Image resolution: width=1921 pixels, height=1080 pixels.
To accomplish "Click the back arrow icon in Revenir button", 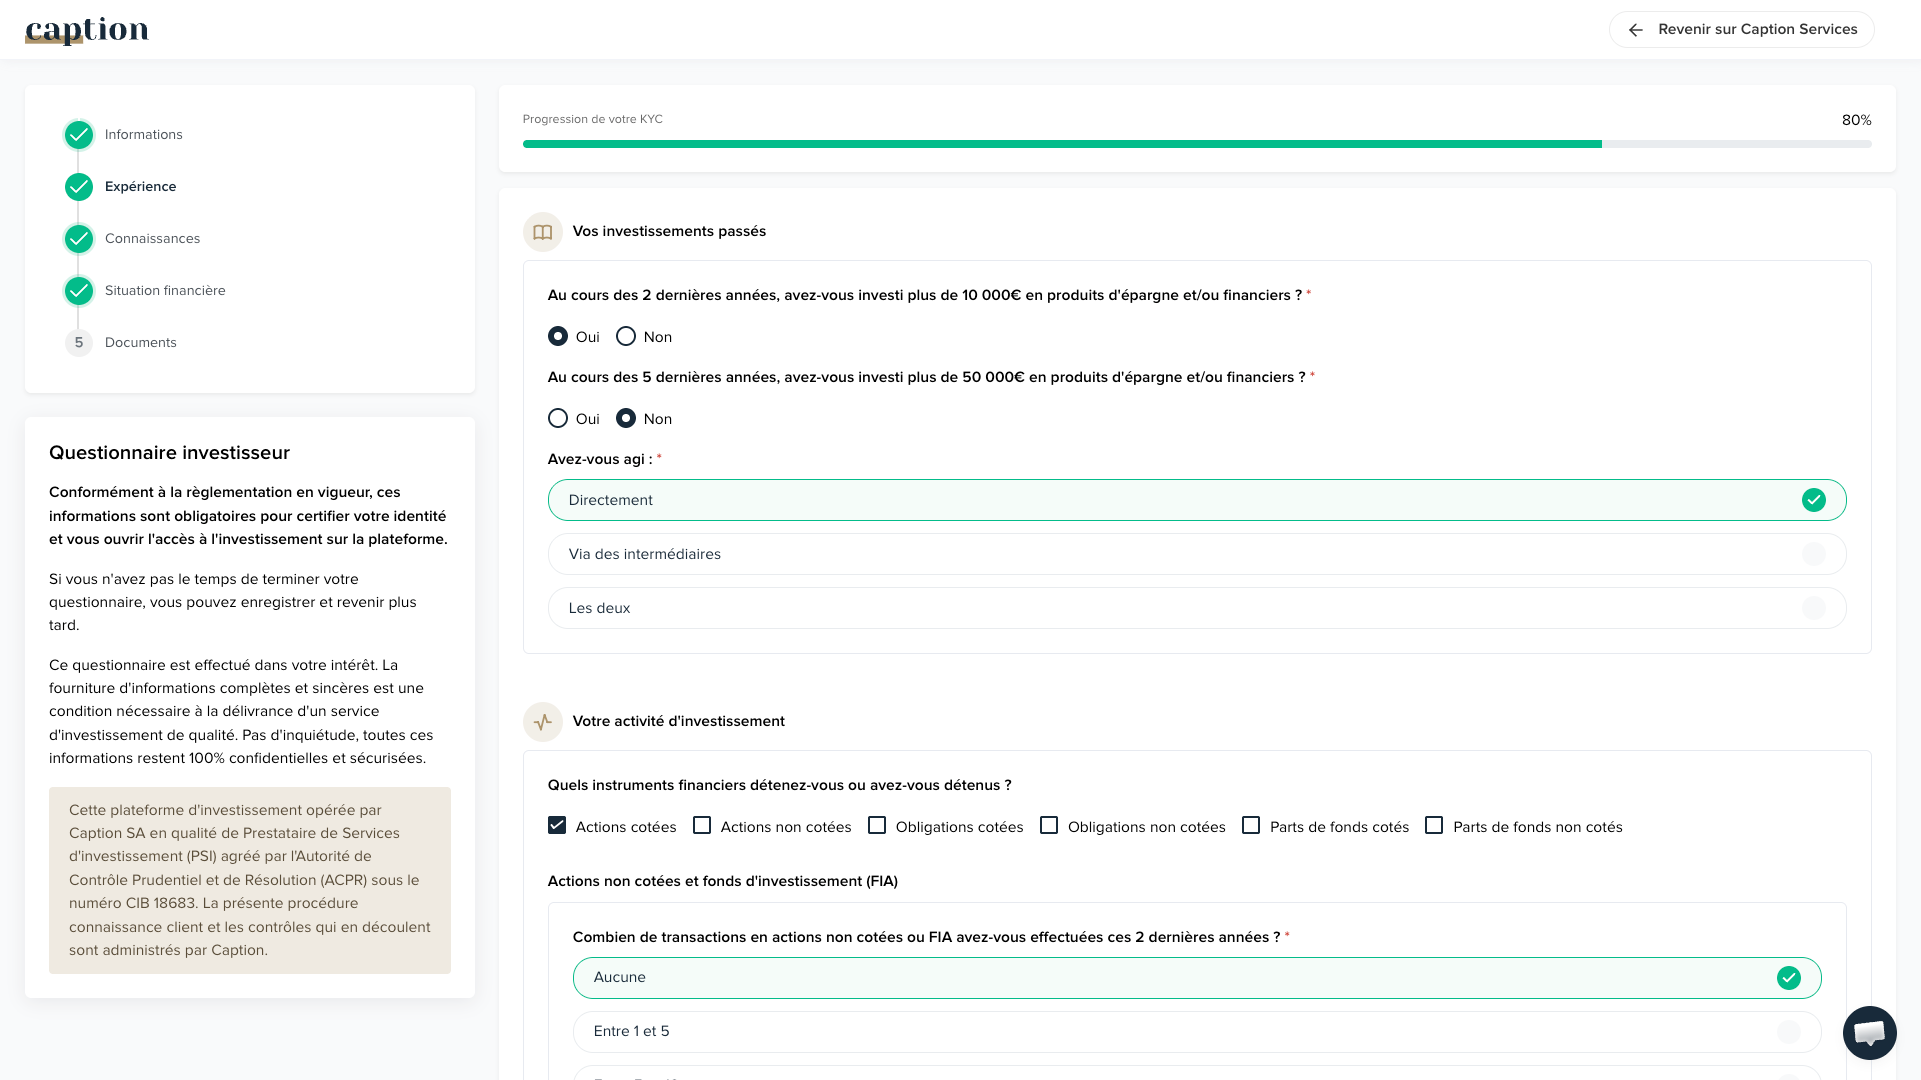I will (x=1635, y=30).
